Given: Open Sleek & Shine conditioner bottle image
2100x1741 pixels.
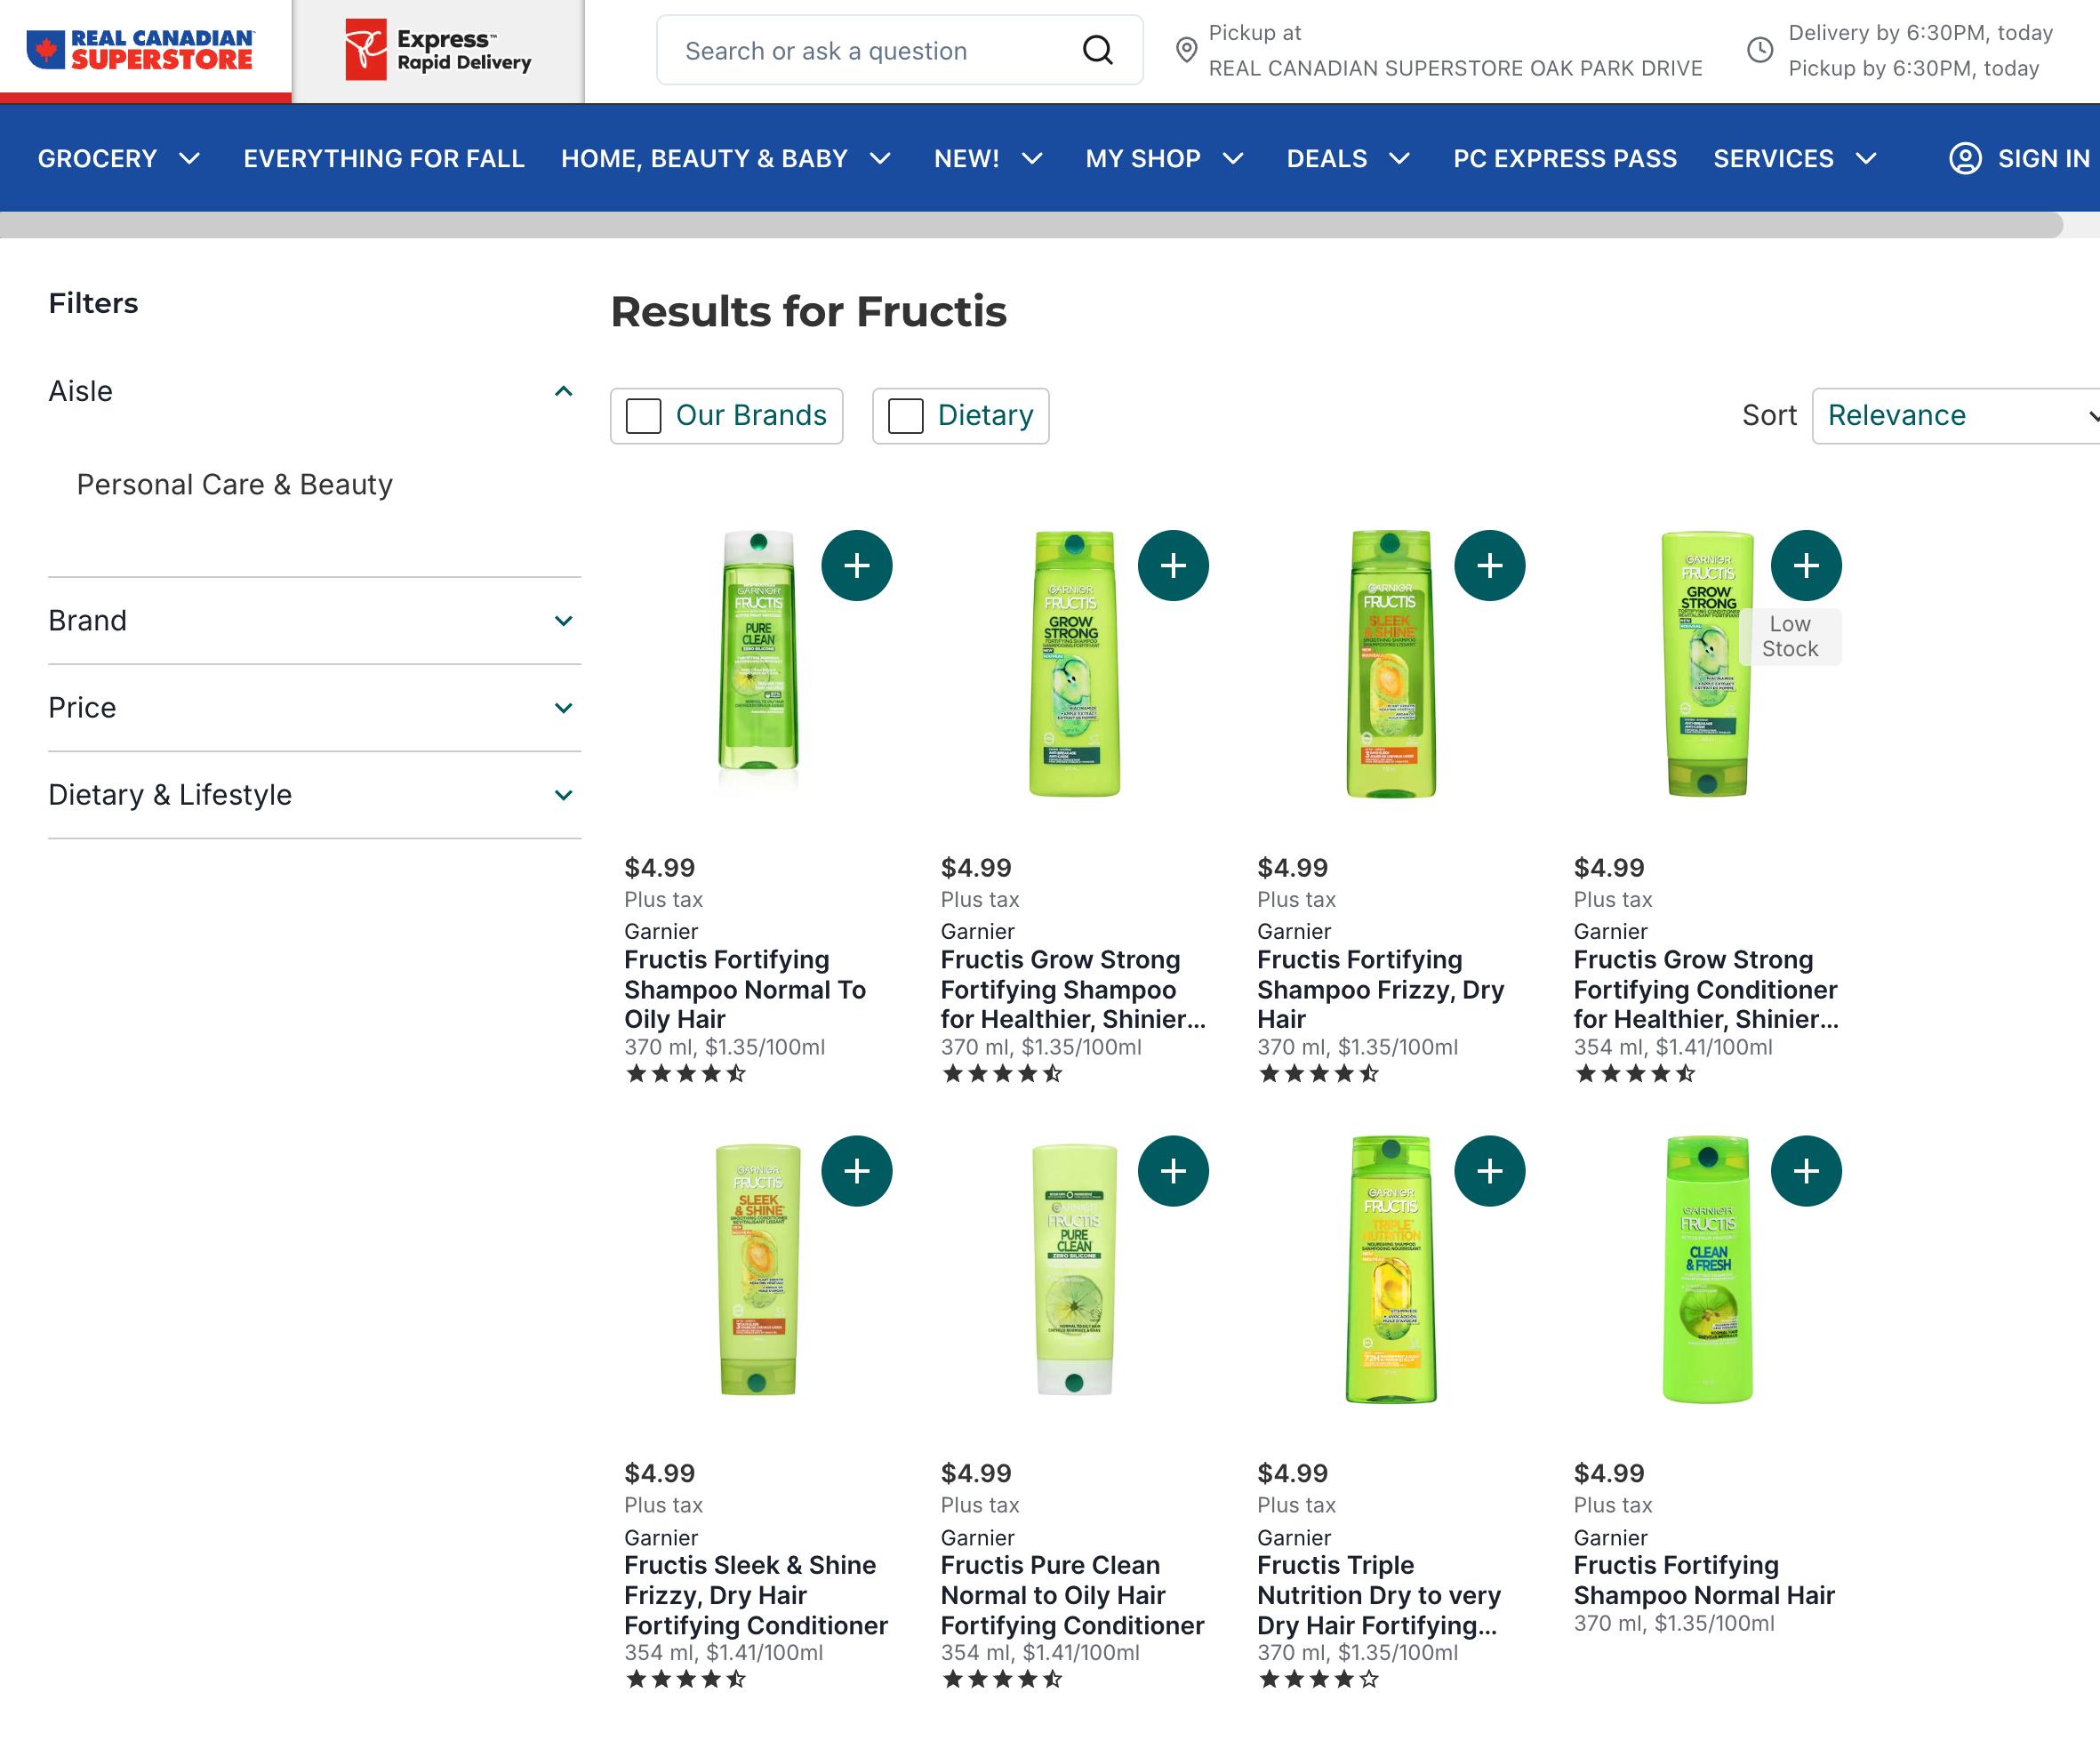Looking at the screenshot, I should click(x=757, y=1270).
